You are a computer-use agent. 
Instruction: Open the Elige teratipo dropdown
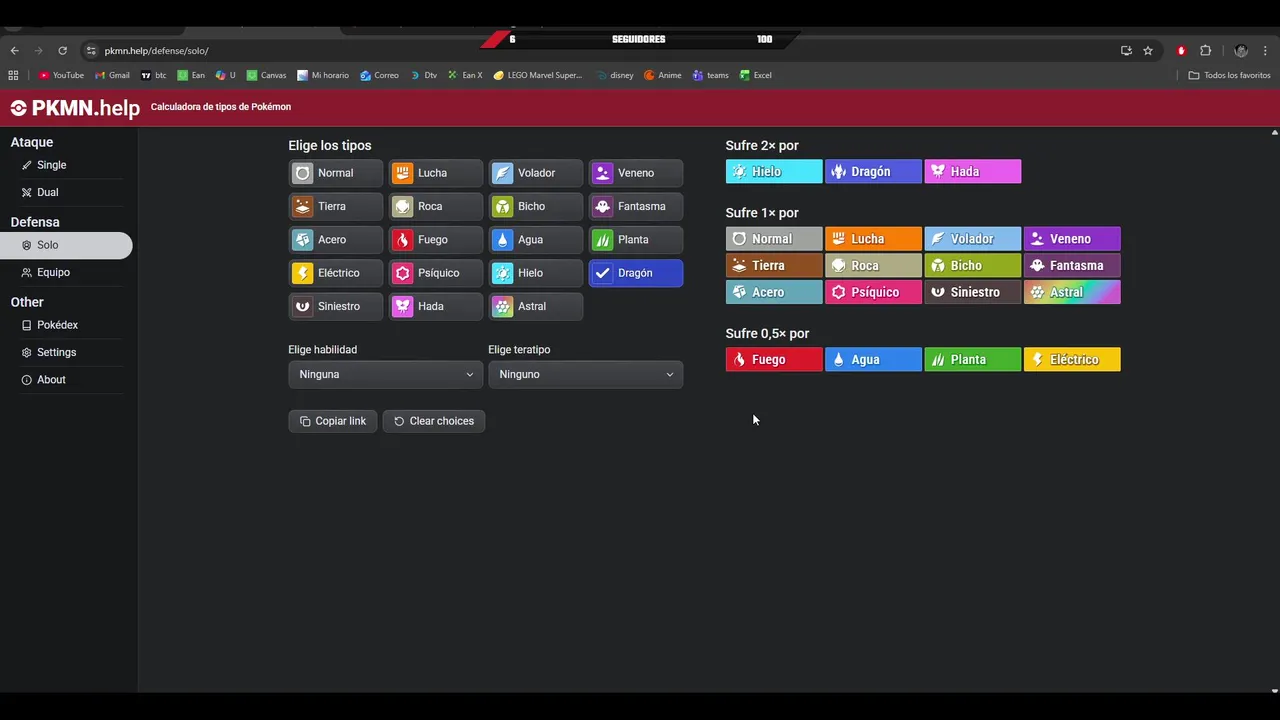click(x=586, y=374)
